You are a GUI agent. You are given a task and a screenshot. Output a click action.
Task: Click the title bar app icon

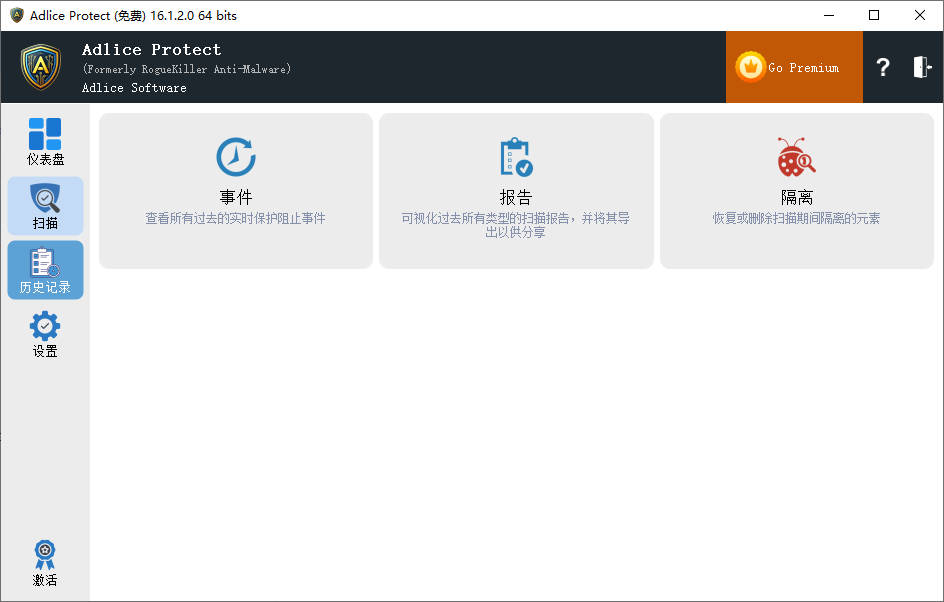tap(17, 15)
